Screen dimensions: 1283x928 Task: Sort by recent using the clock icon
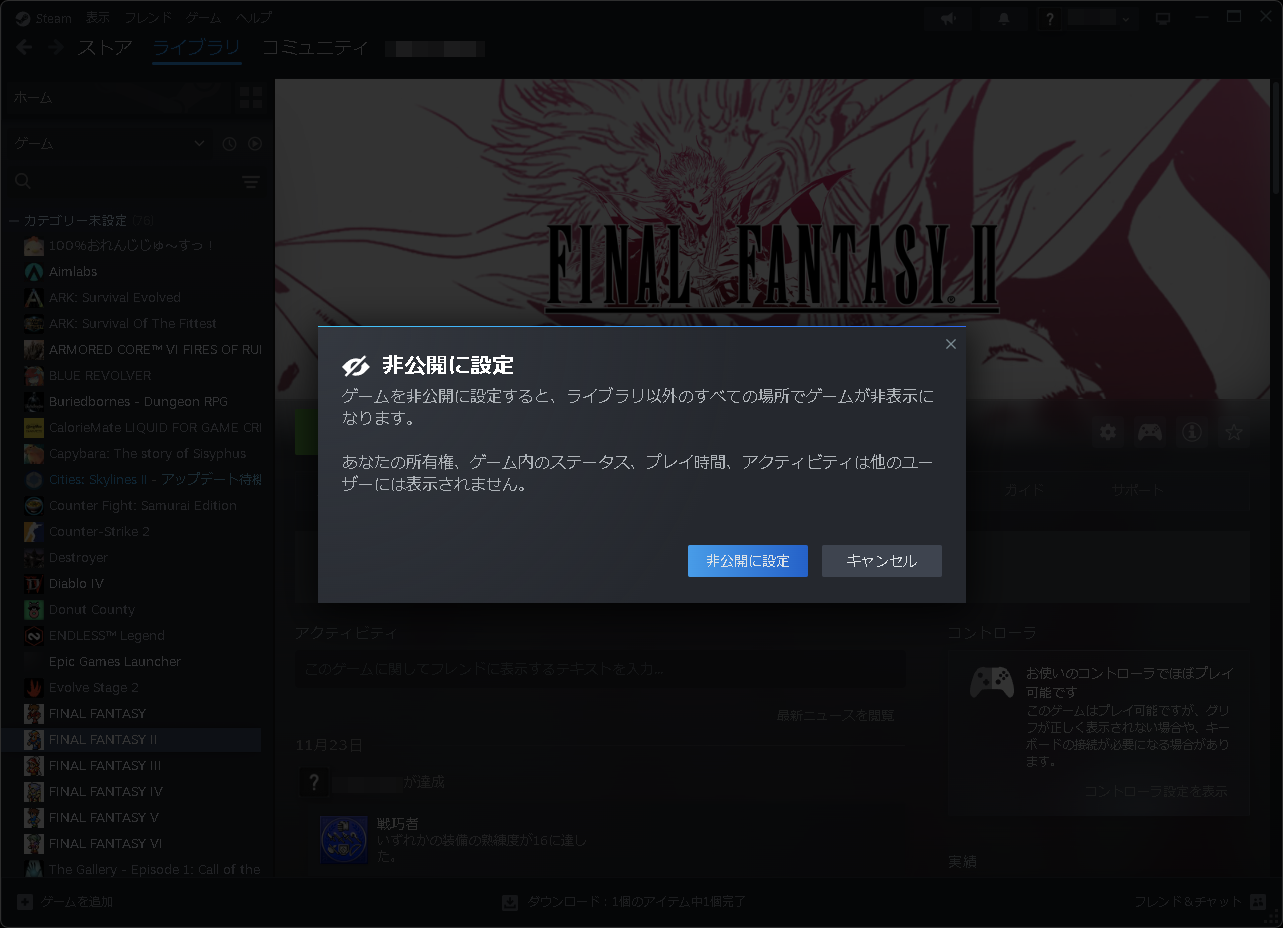pos(229,144)
